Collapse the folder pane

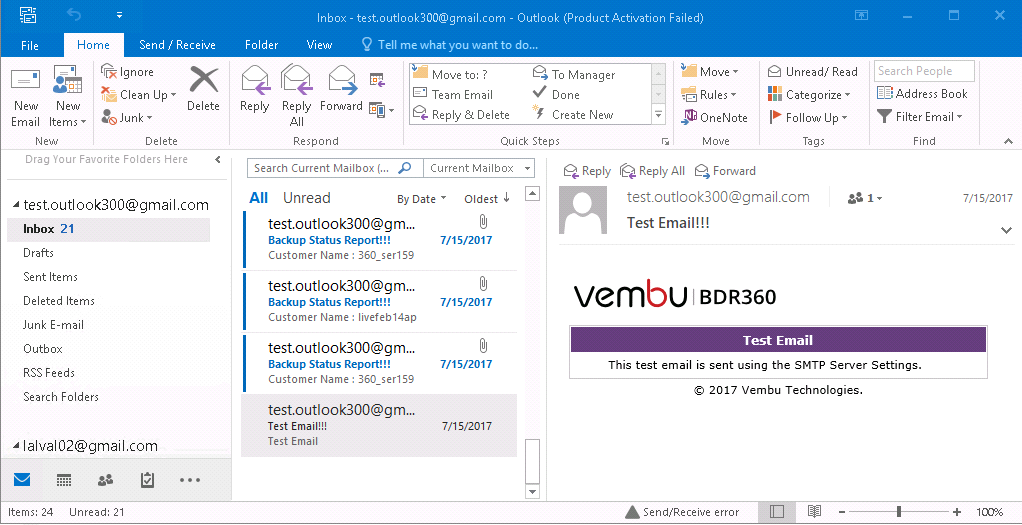coord(218,159)
